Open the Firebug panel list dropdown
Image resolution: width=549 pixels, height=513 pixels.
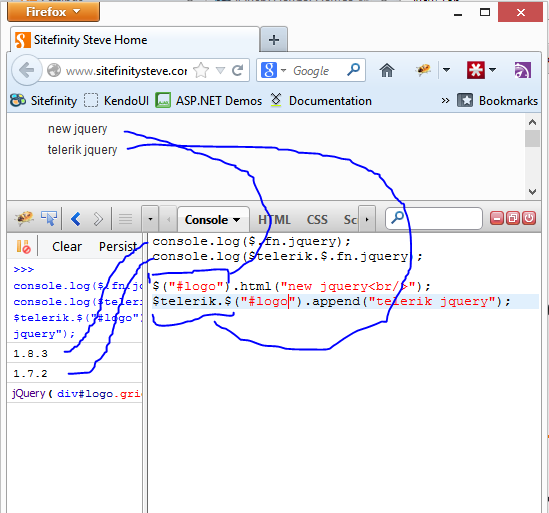(150, 219)
